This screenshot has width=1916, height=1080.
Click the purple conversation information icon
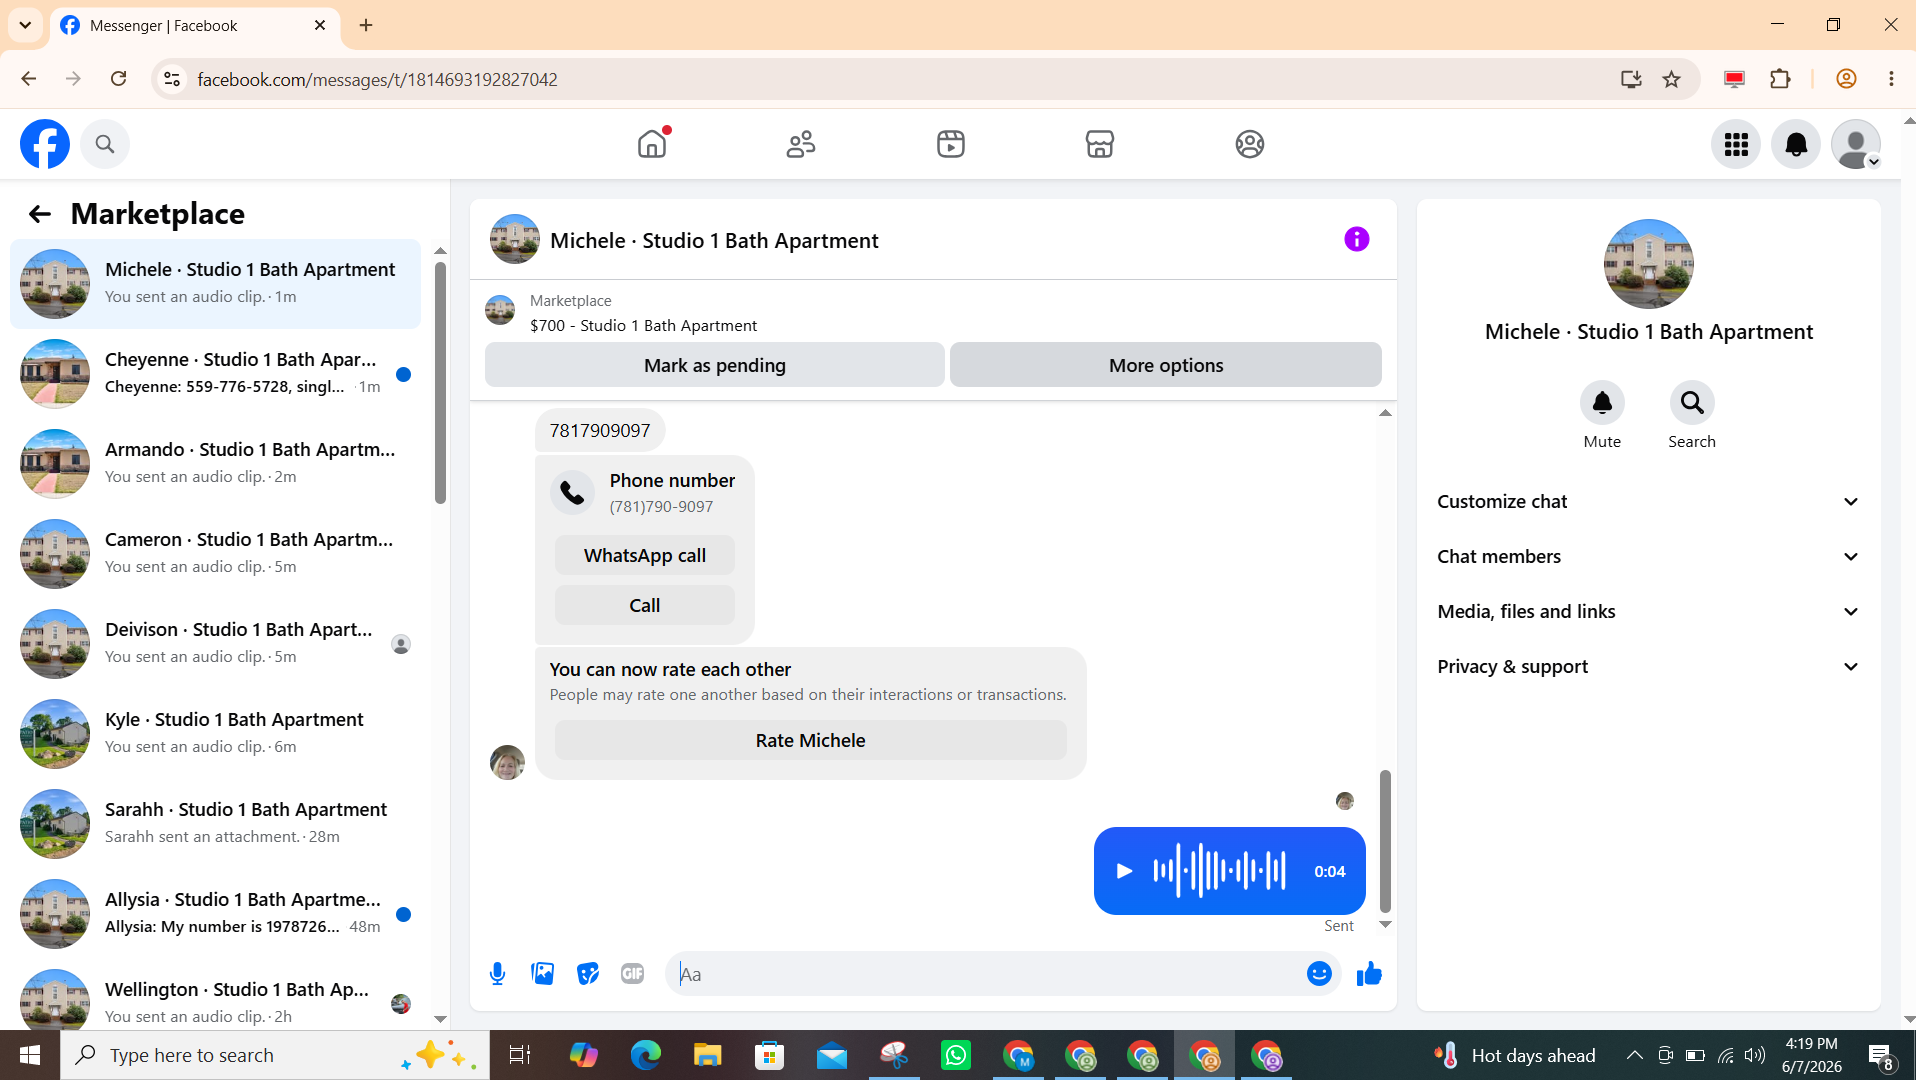point(1356,239)
